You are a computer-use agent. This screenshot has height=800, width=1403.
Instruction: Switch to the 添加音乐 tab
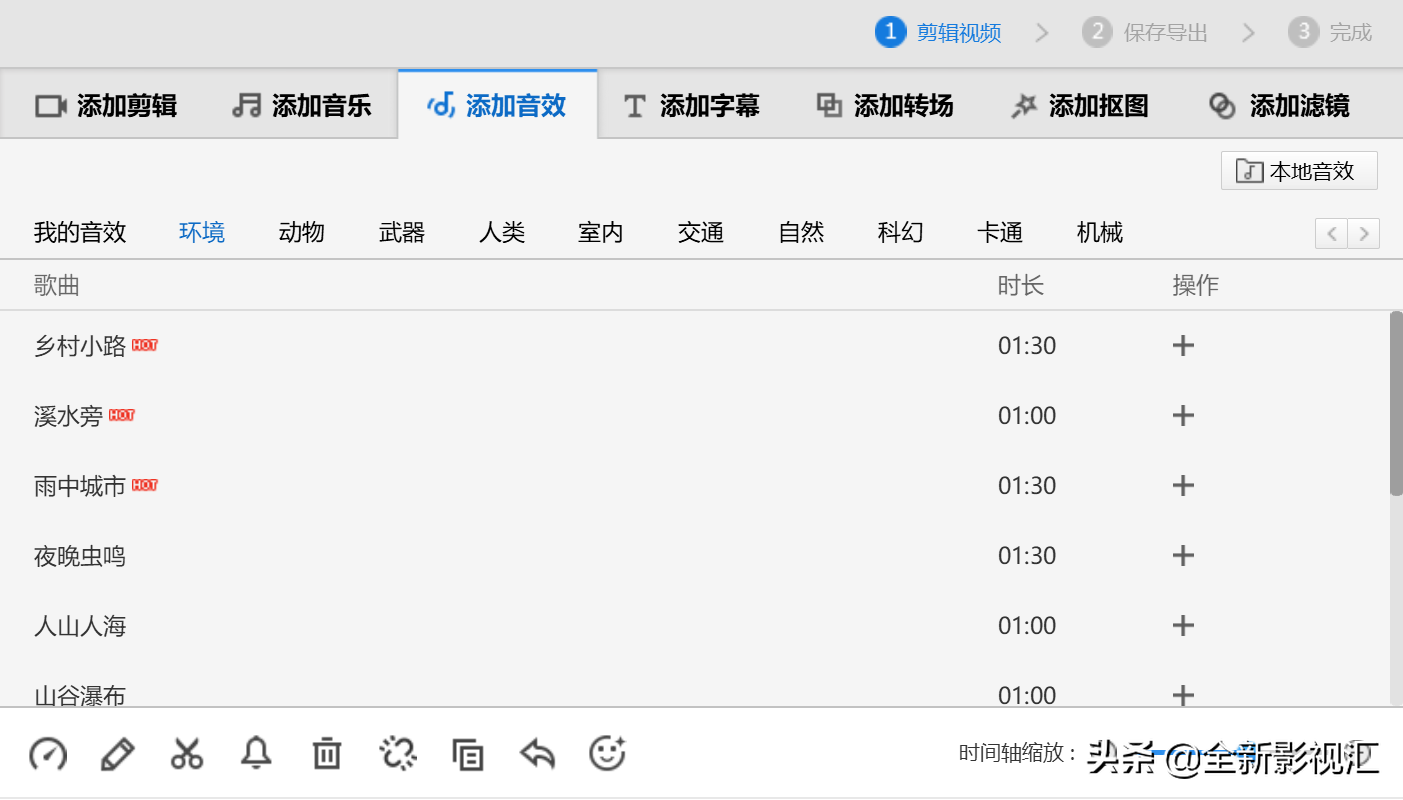point(302,105)
